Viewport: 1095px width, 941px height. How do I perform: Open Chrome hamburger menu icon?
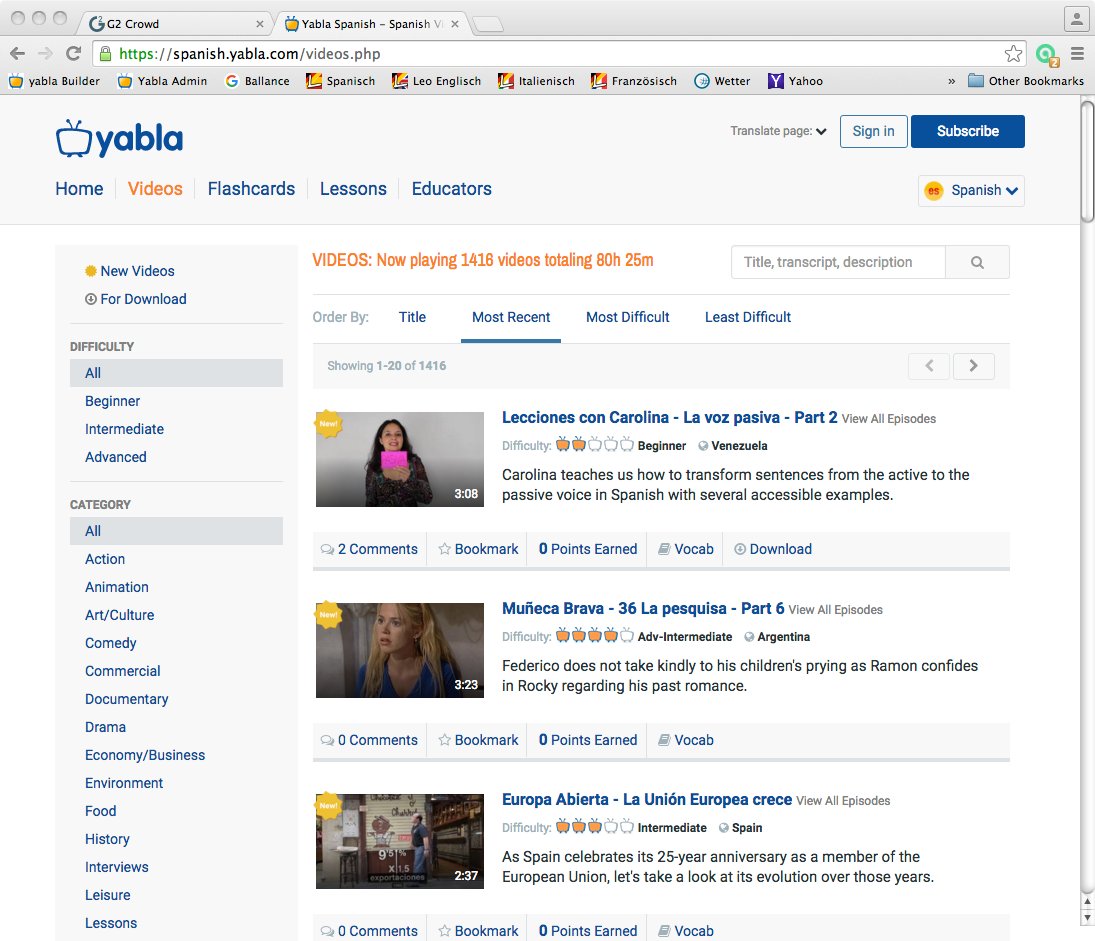1077,54
